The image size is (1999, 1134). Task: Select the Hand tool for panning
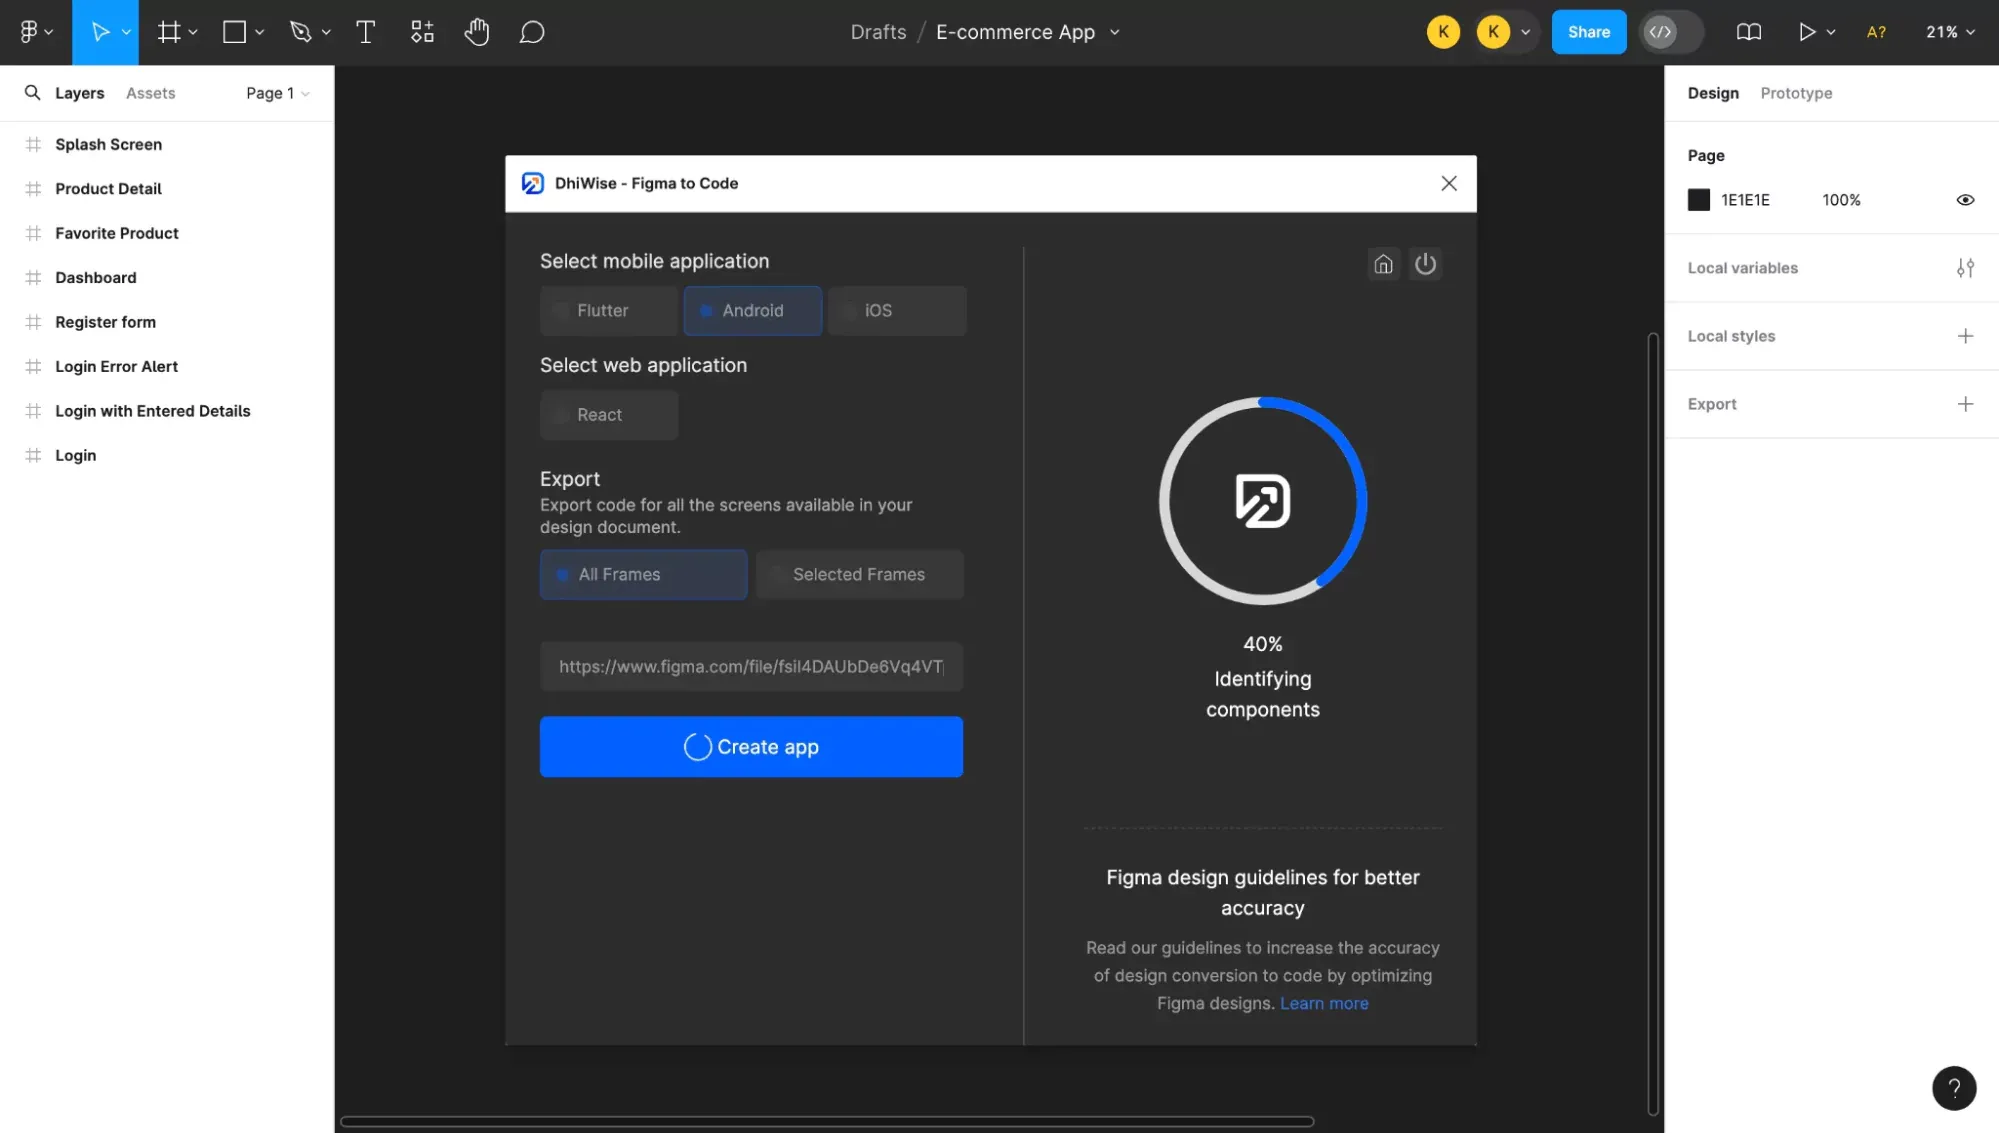[477, 32]
